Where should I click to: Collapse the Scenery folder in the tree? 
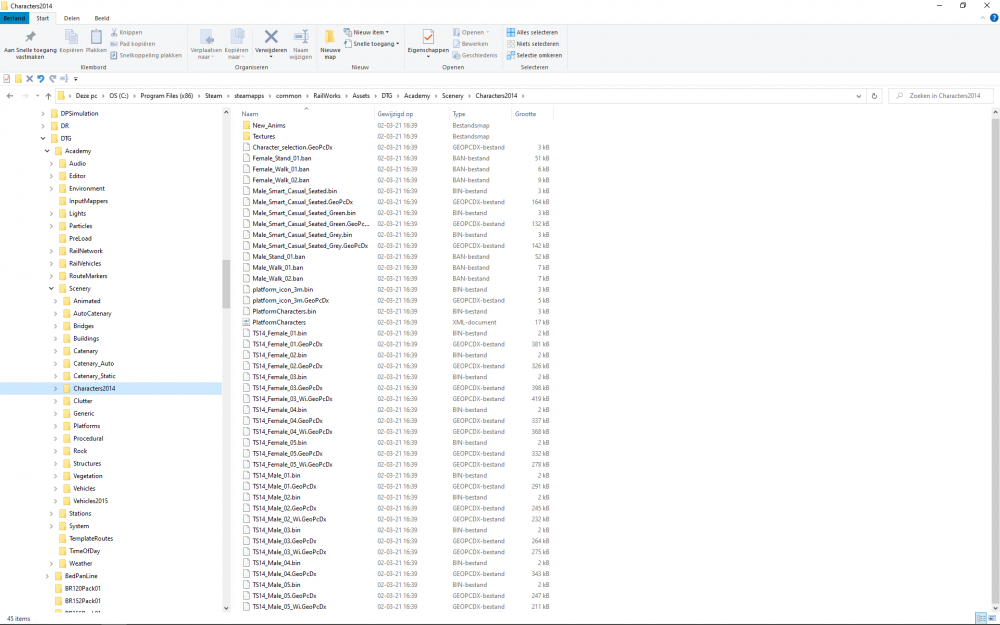click(x=54, y=289)
